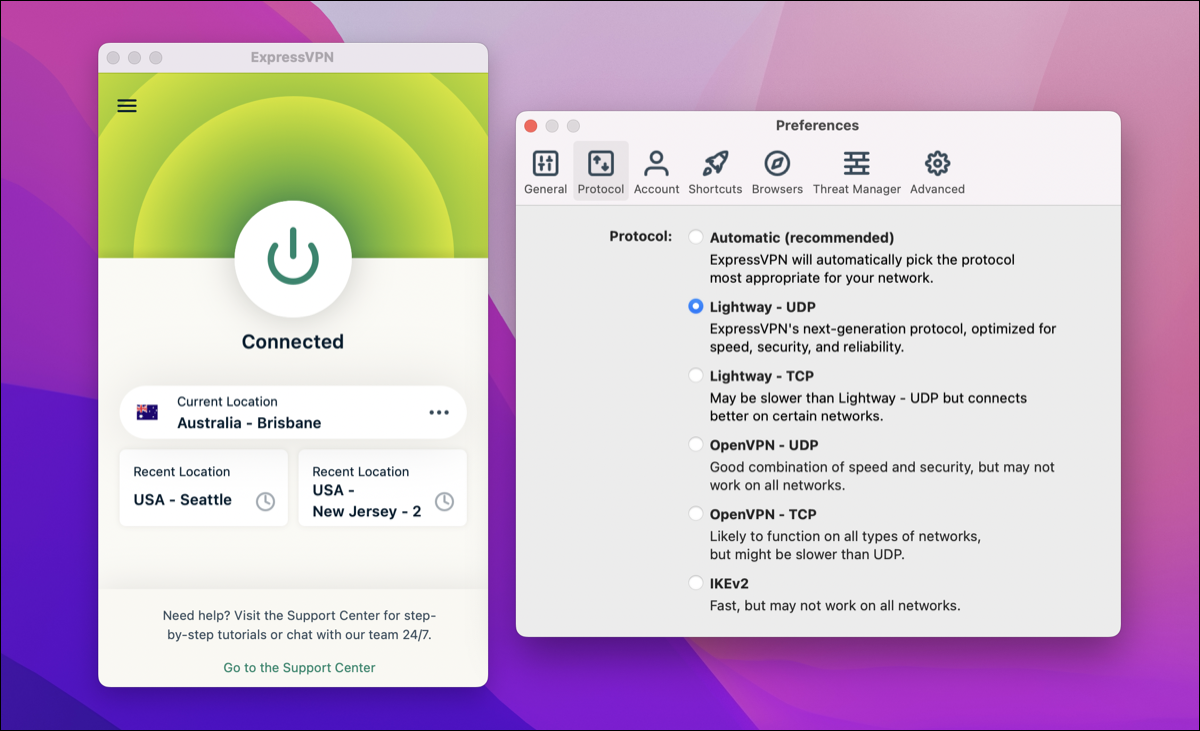The image size is (1200, 731).
Task: Open the Shortcuts rocket tab
Action: [x=715, y=172]
